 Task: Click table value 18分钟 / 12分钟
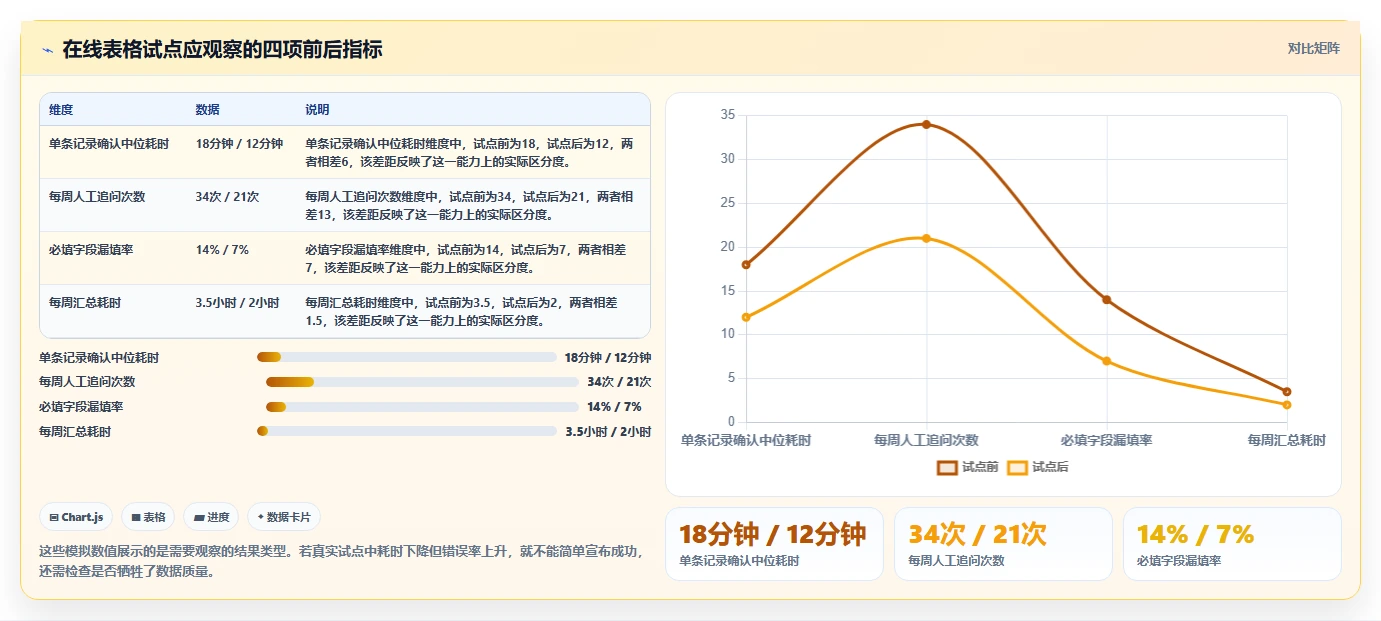pyautogui.click(x=240, y=144)
